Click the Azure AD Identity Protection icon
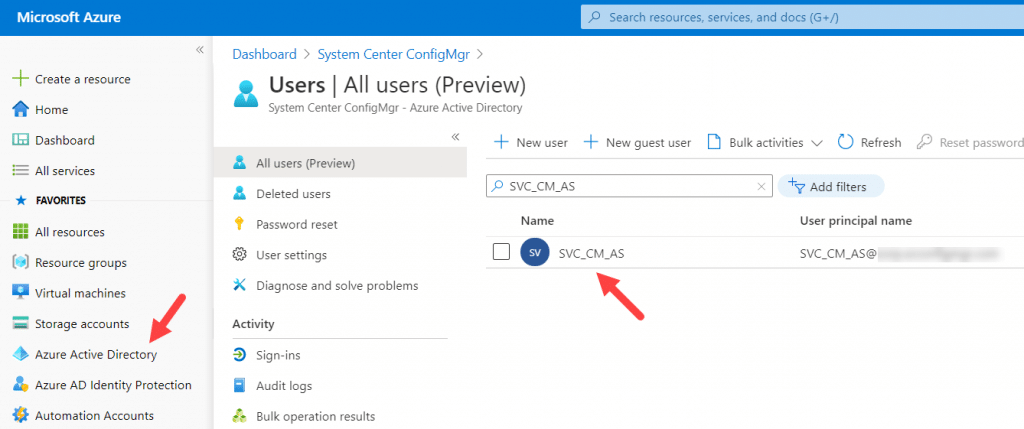The width and height of the screenshot is (1024, 429). click(21, 385)
